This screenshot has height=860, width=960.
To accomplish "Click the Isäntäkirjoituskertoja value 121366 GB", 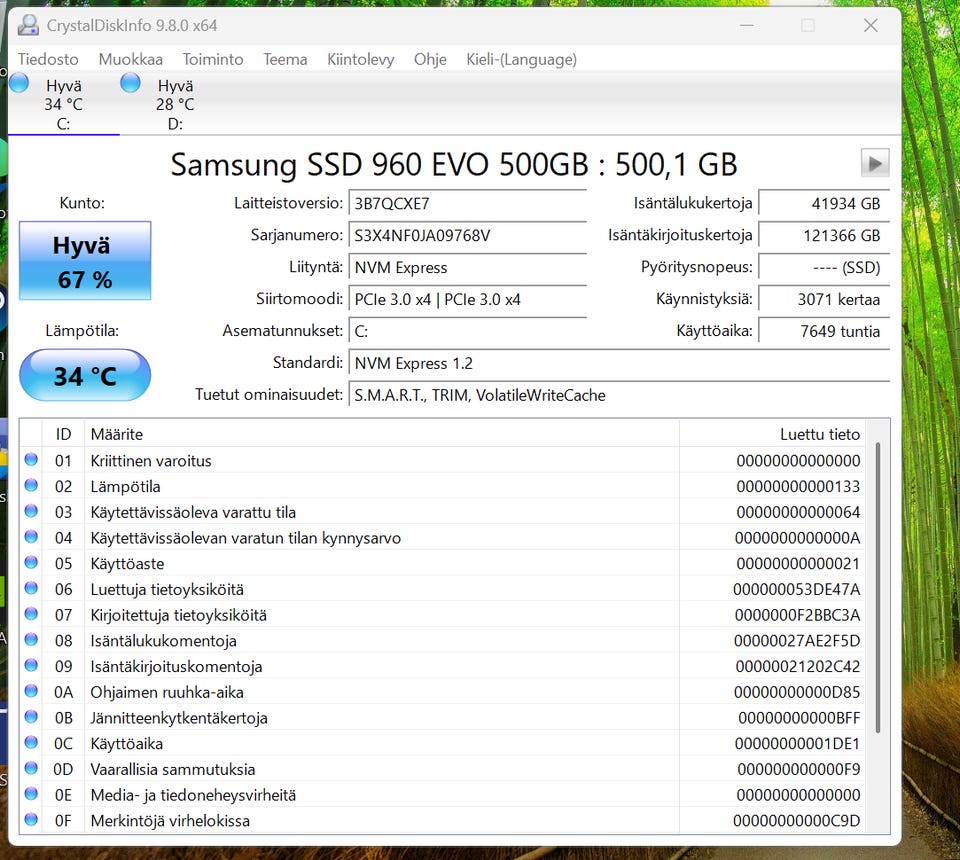I will (x=824, y=235).
